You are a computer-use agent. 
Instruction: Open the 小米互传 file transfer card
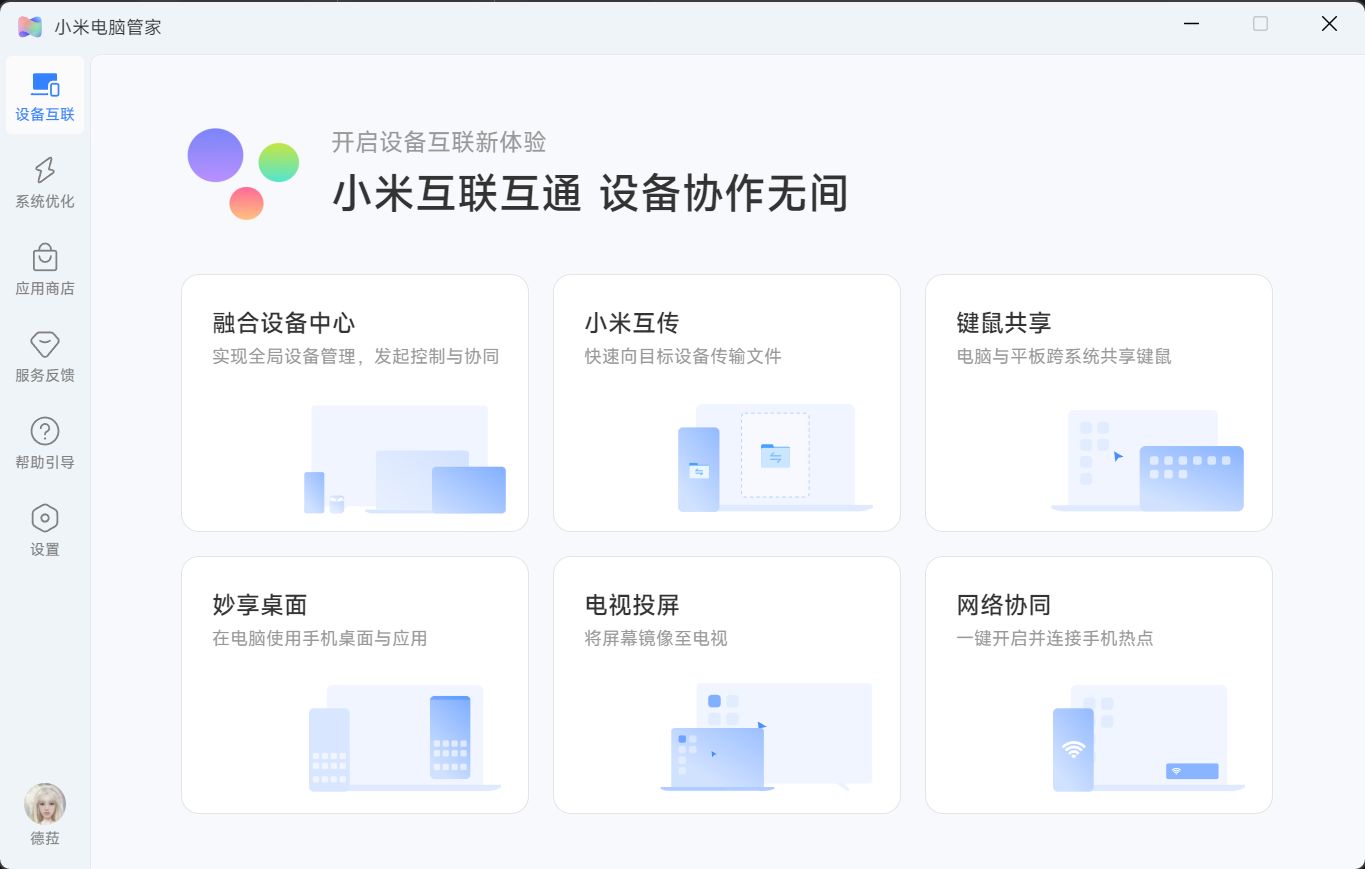click(727, 403)
